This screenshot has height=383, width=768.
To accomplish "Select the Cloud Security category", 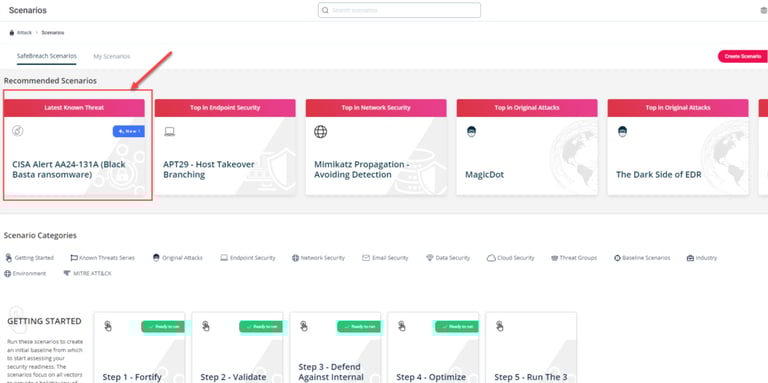I will pyautogui.click(x=510, y=258).
